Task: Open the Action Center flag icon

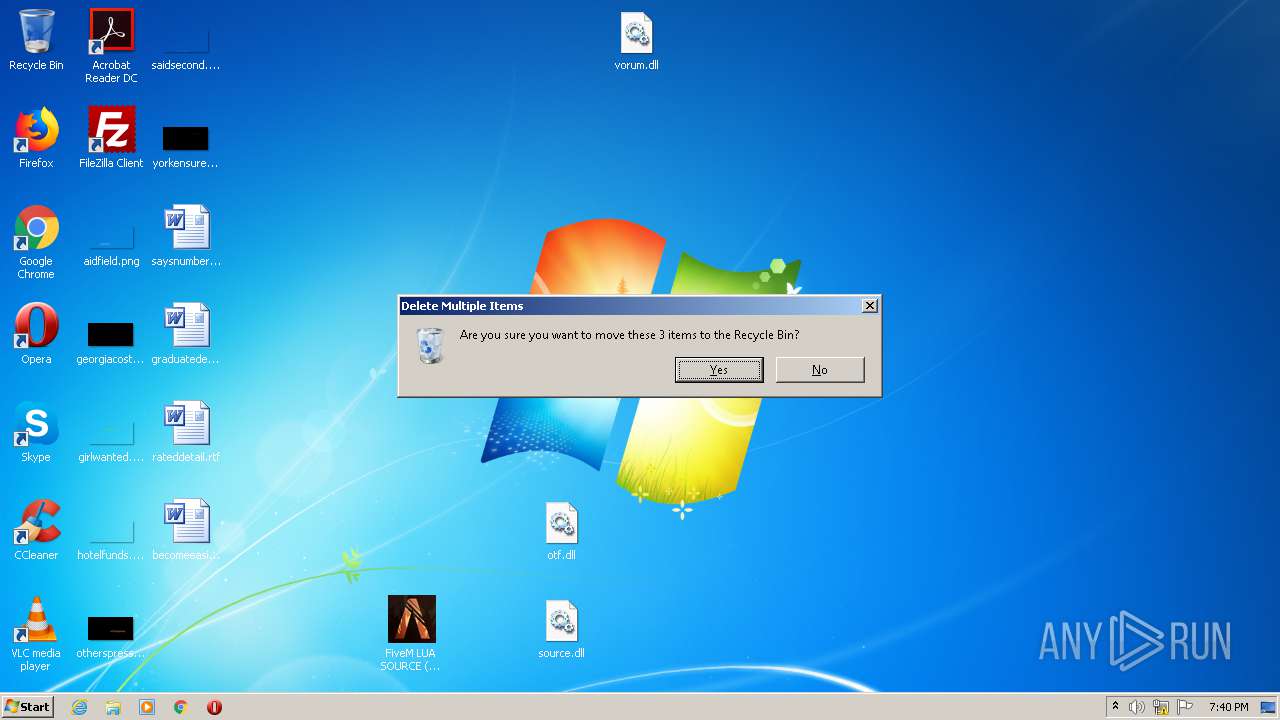Action: point(1185,707)
